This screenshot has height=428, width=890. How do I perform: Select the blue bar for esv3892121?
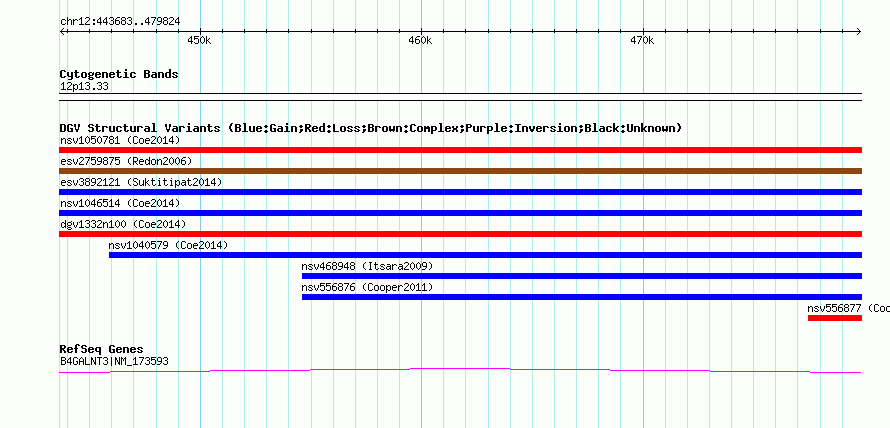(x=460, y=192)
